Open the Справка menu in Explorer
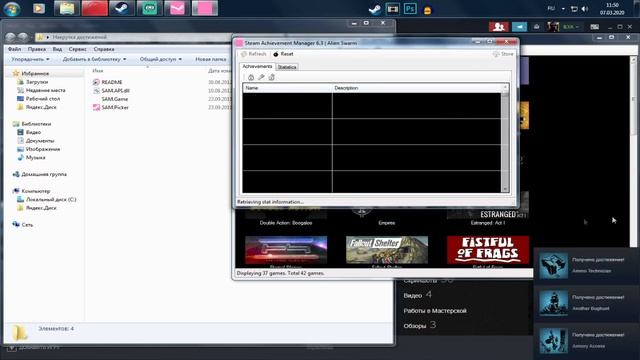The height and width of the screenshot is (360, 640). 104,49
